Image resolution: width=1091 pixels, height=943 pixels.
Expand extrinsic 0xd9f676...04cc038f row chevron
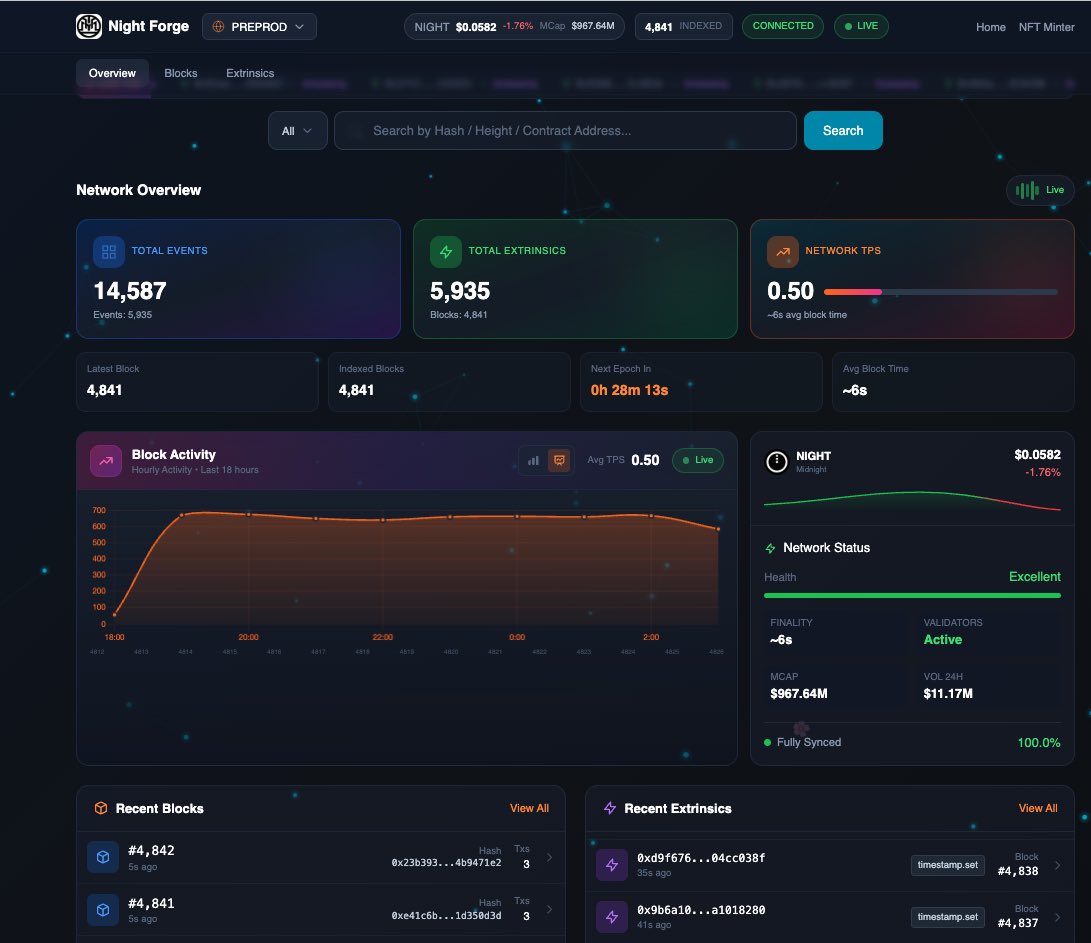(1058, 865)
